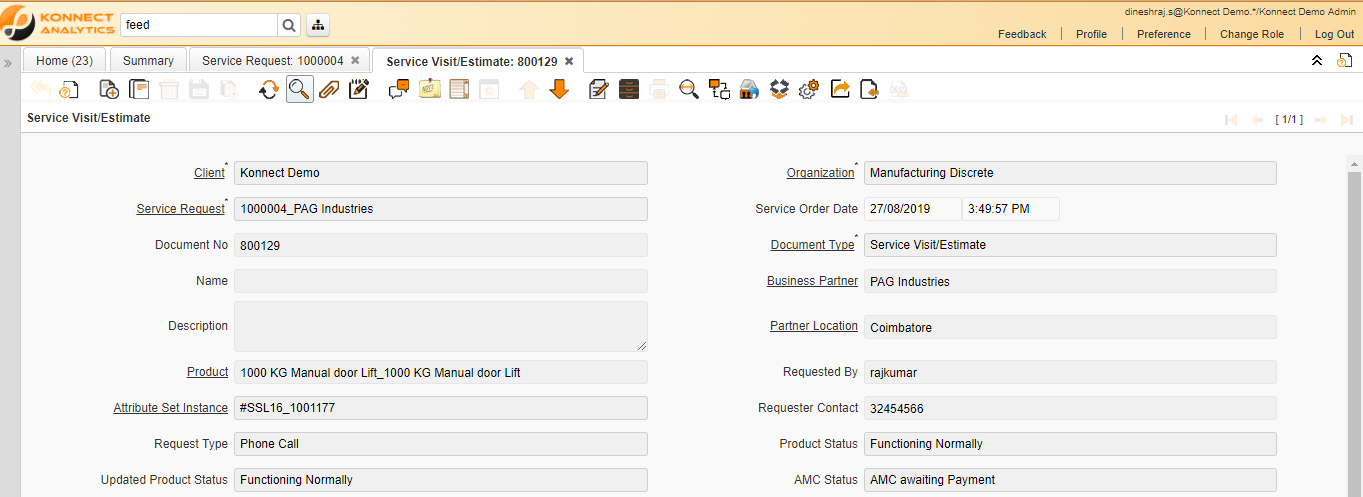Screen dimensions: 1363x497
Task: Click the Requester Contact field 32454566
Action: [1070, 408]
